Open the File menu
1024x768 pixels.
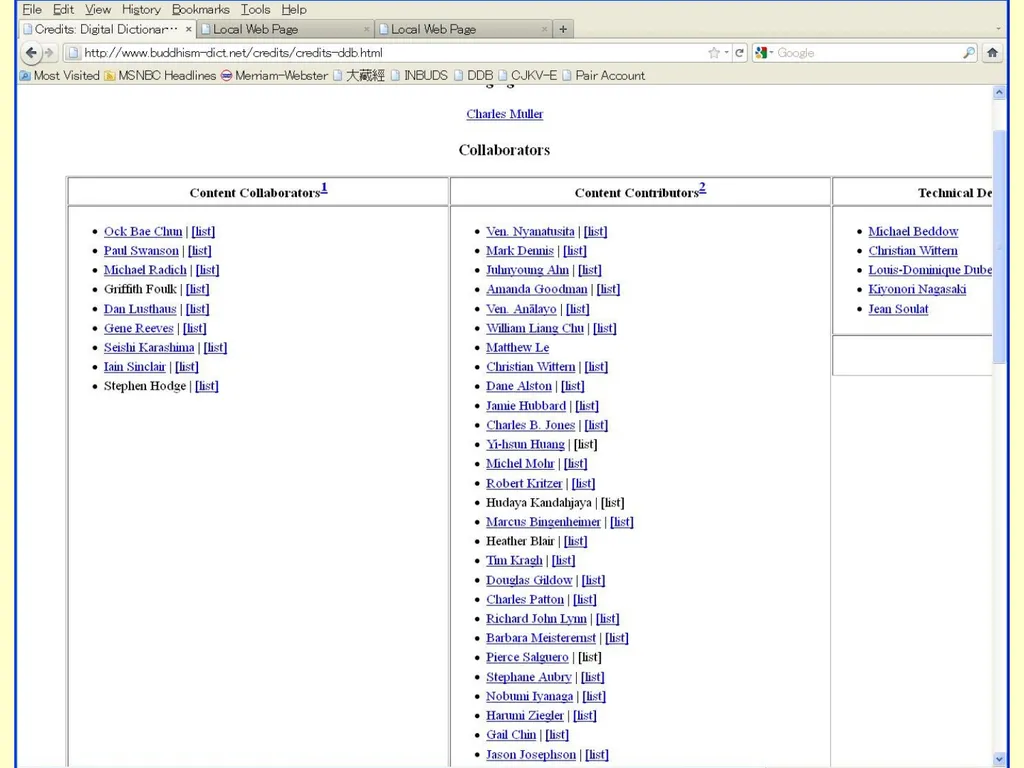(32, 9)
